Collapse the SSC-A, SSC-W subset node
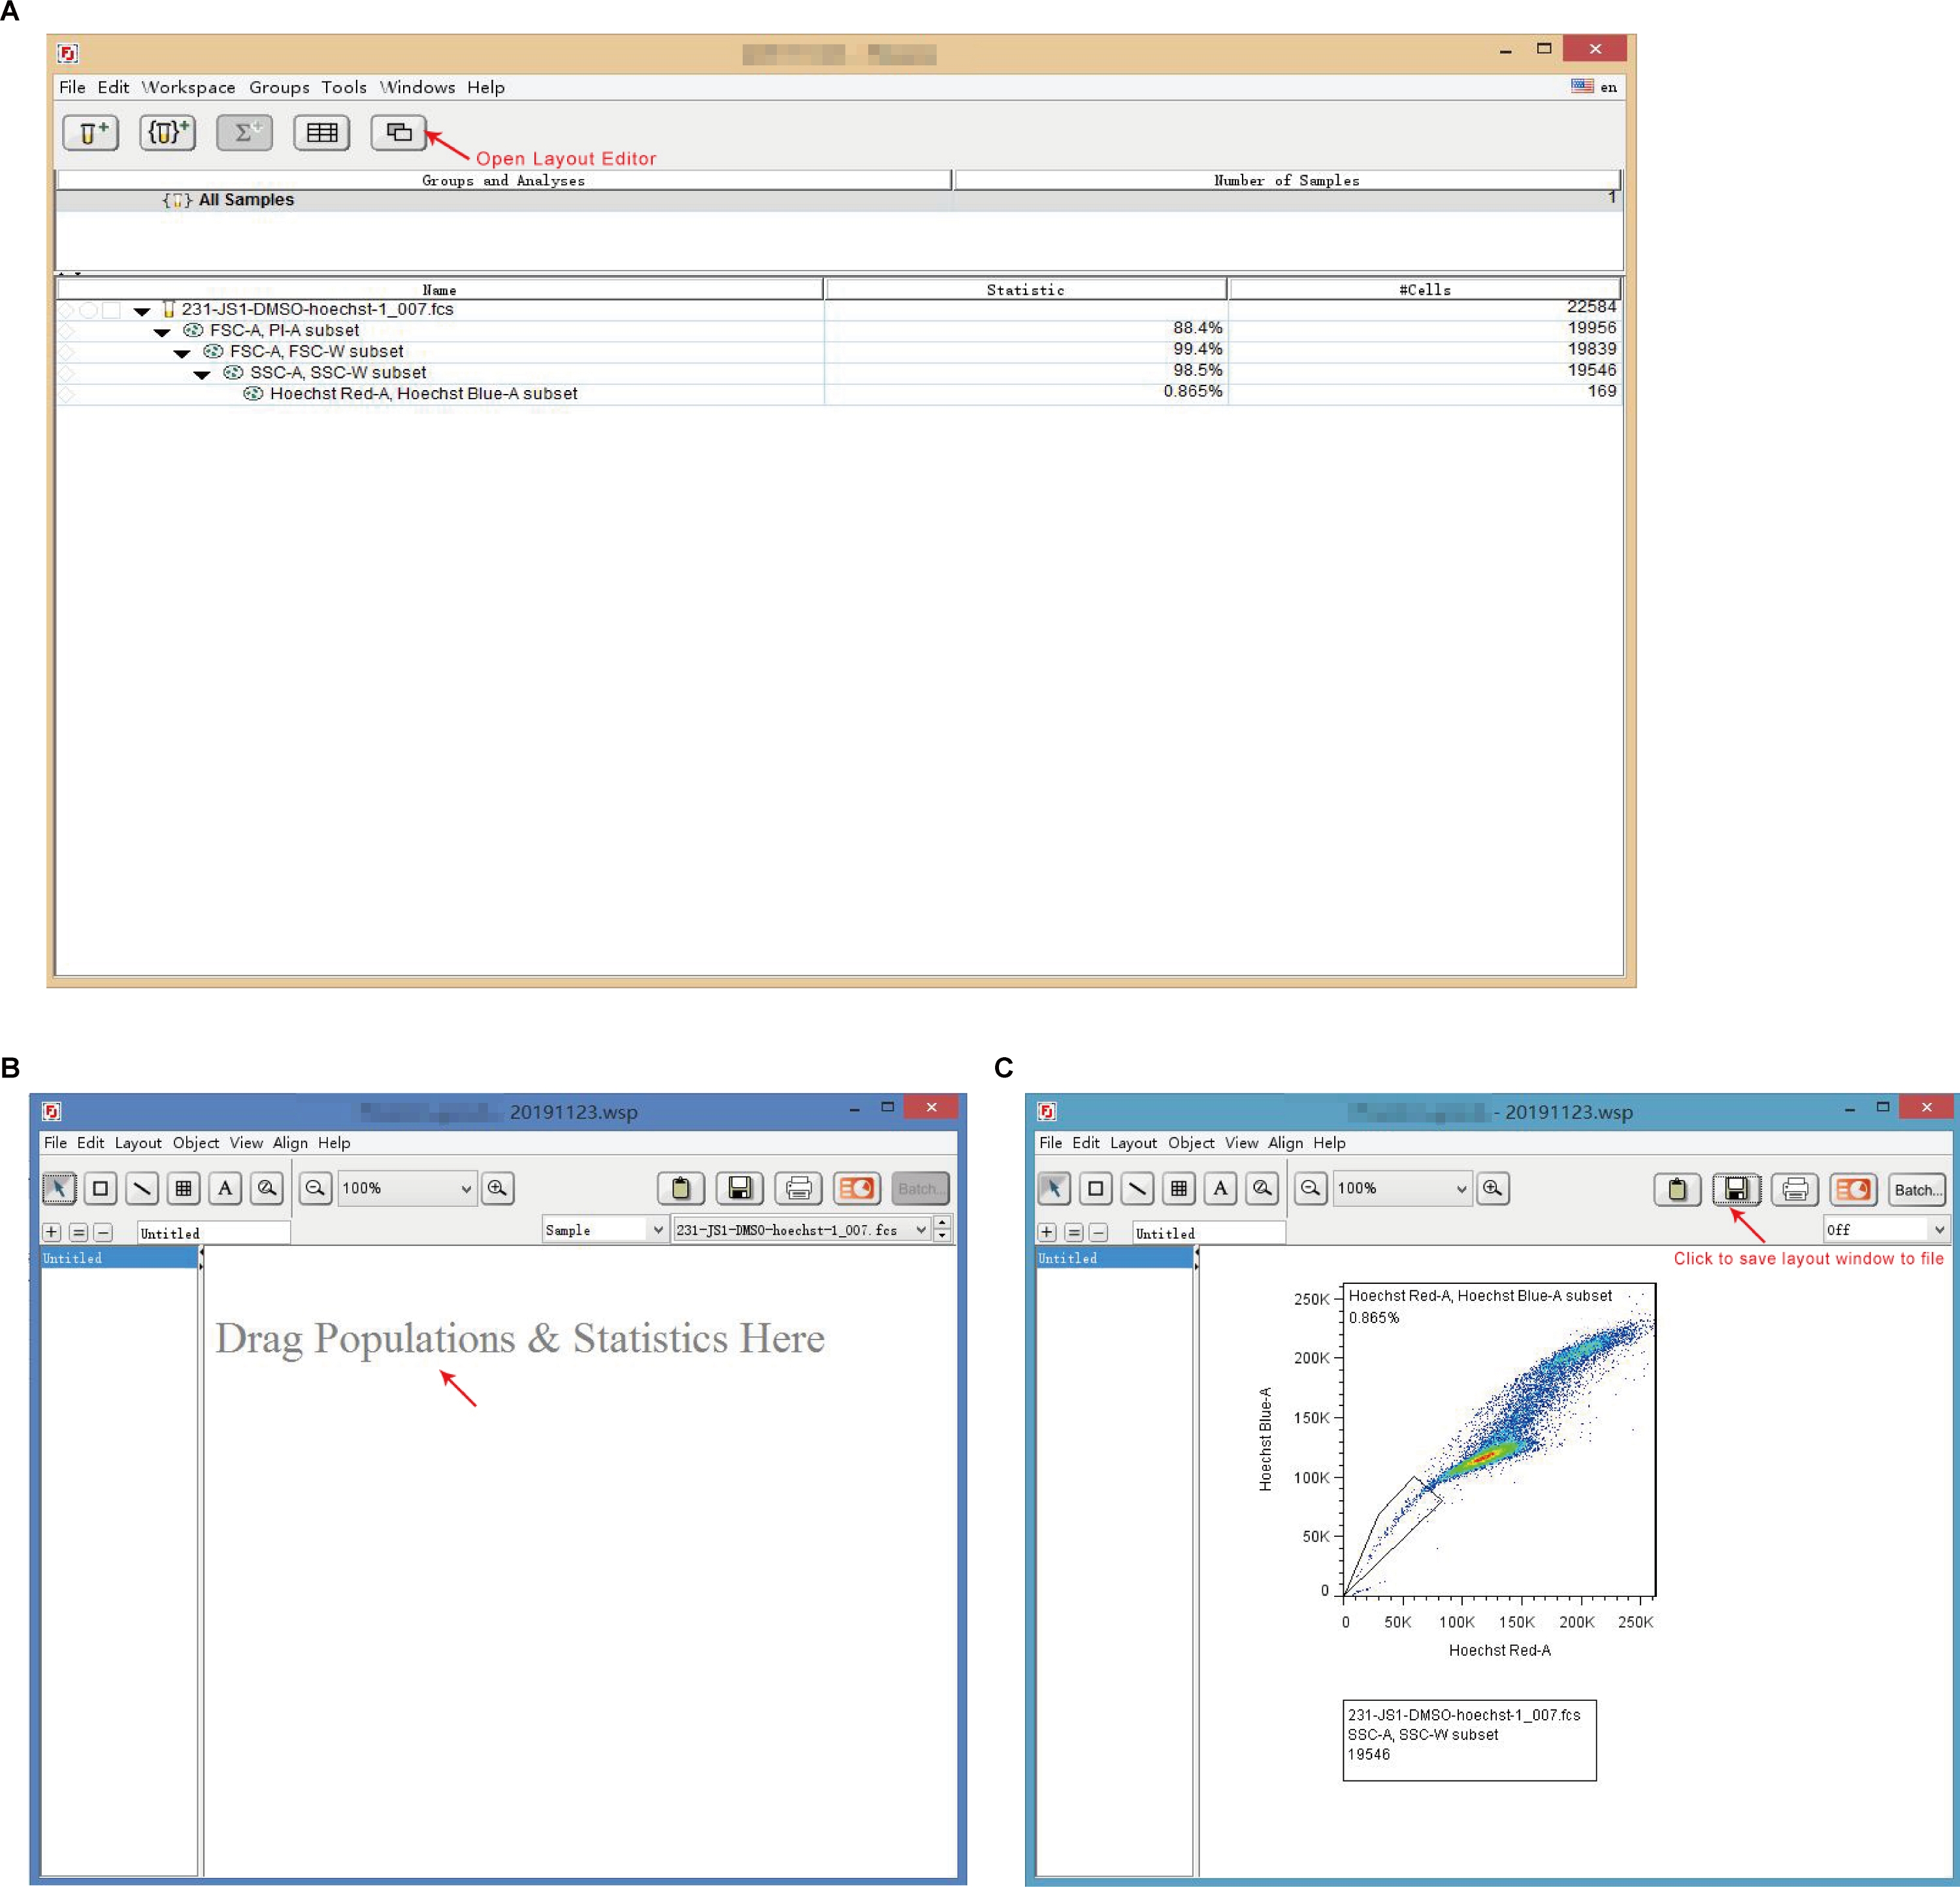This screenshot has height=1887, width=1960. tap(202, 374)
